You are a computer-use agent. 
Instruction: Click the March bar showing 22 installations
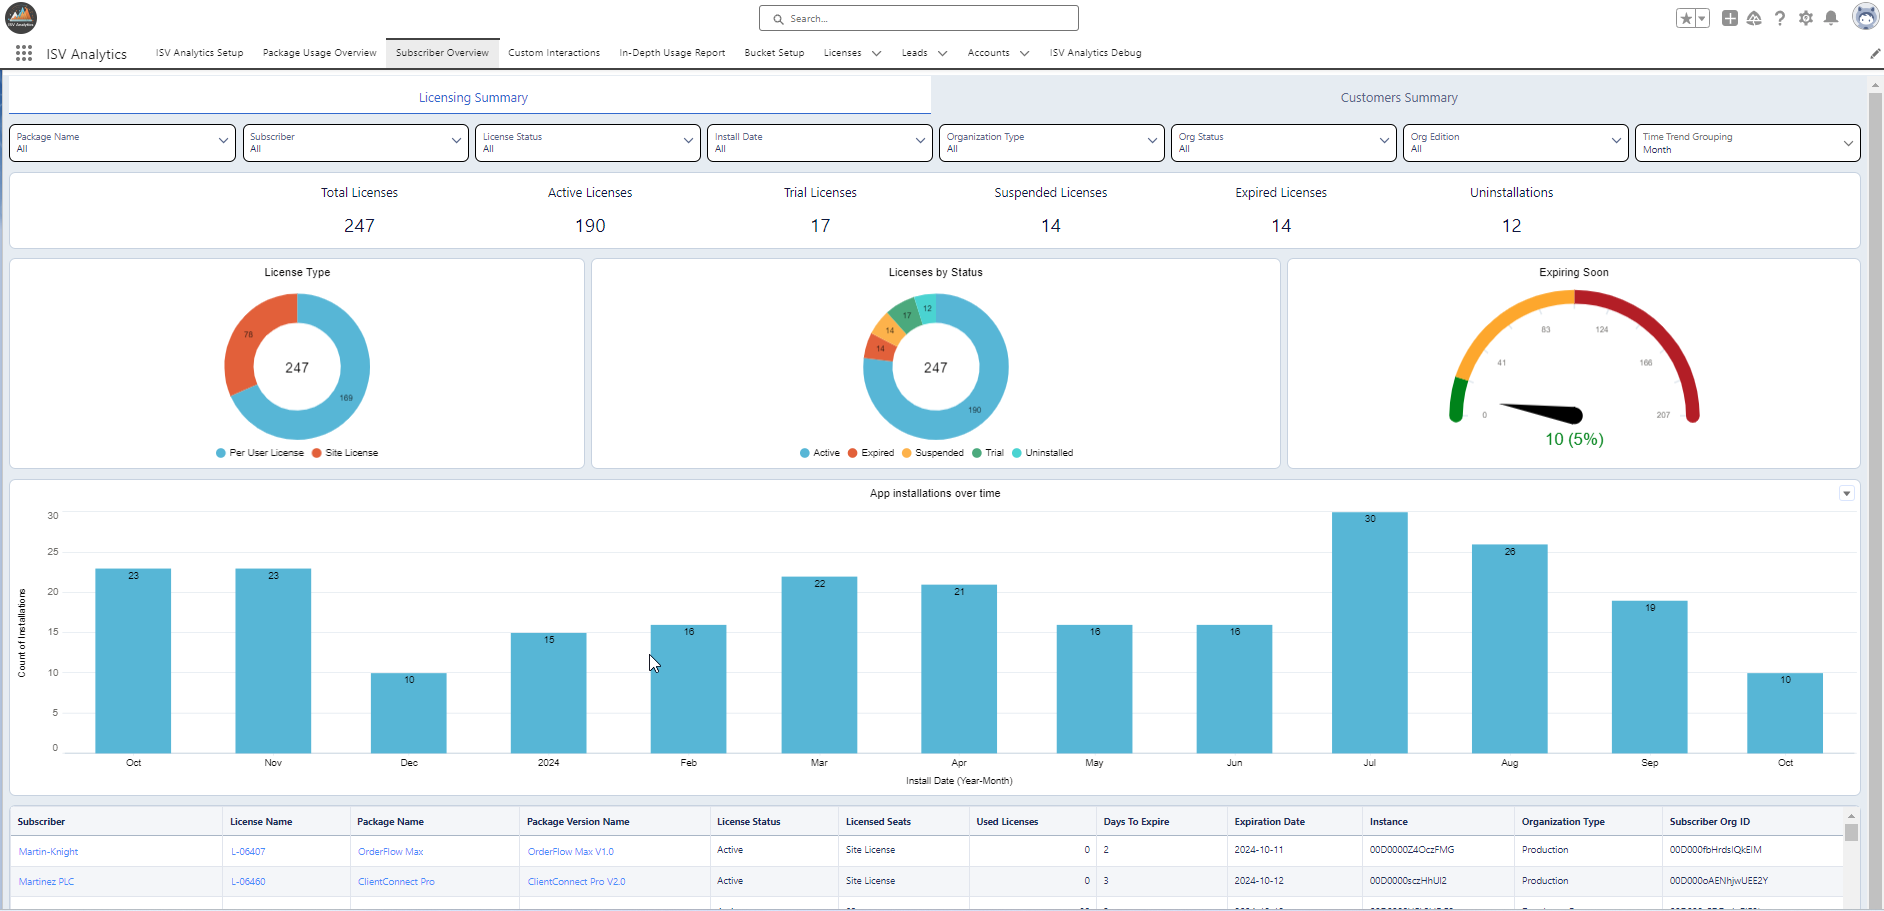(819, 664)
